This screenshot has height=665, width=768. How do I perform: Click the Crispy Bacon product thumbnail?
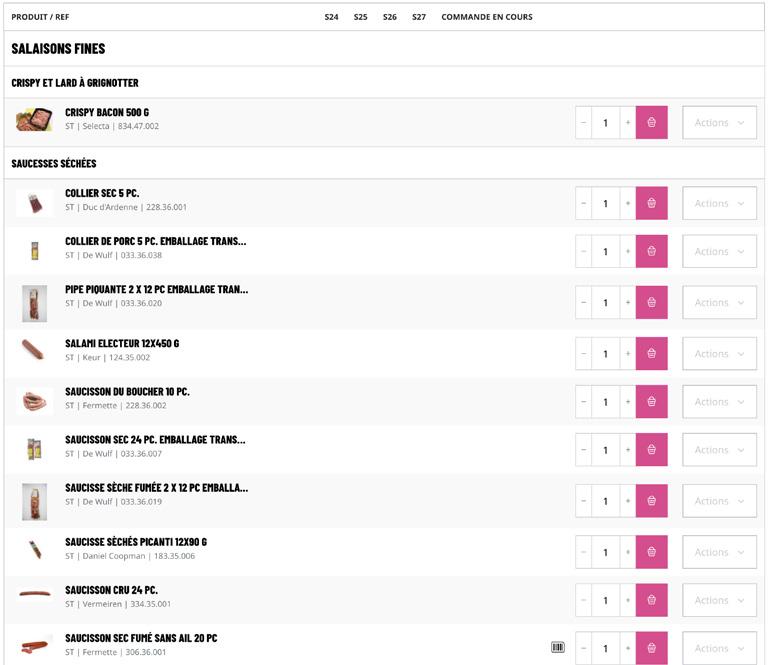tap(34, 120)
